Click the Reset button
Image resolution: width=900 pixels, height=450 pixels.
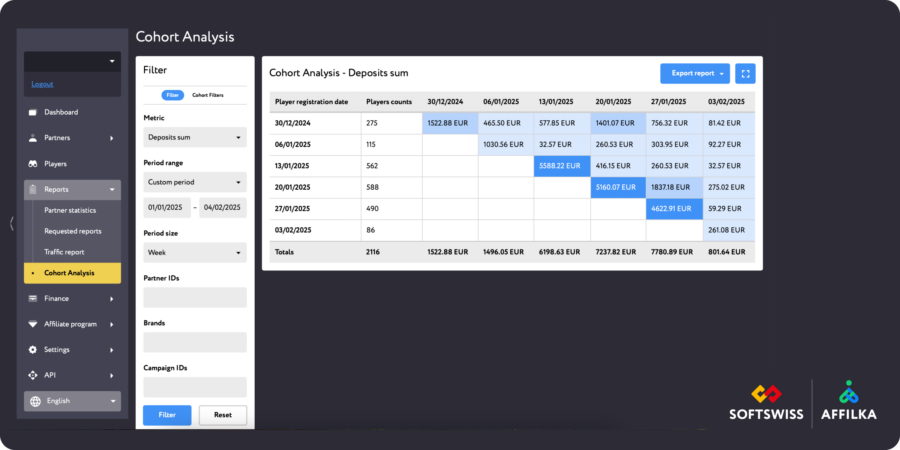click(x=222, y=415)
